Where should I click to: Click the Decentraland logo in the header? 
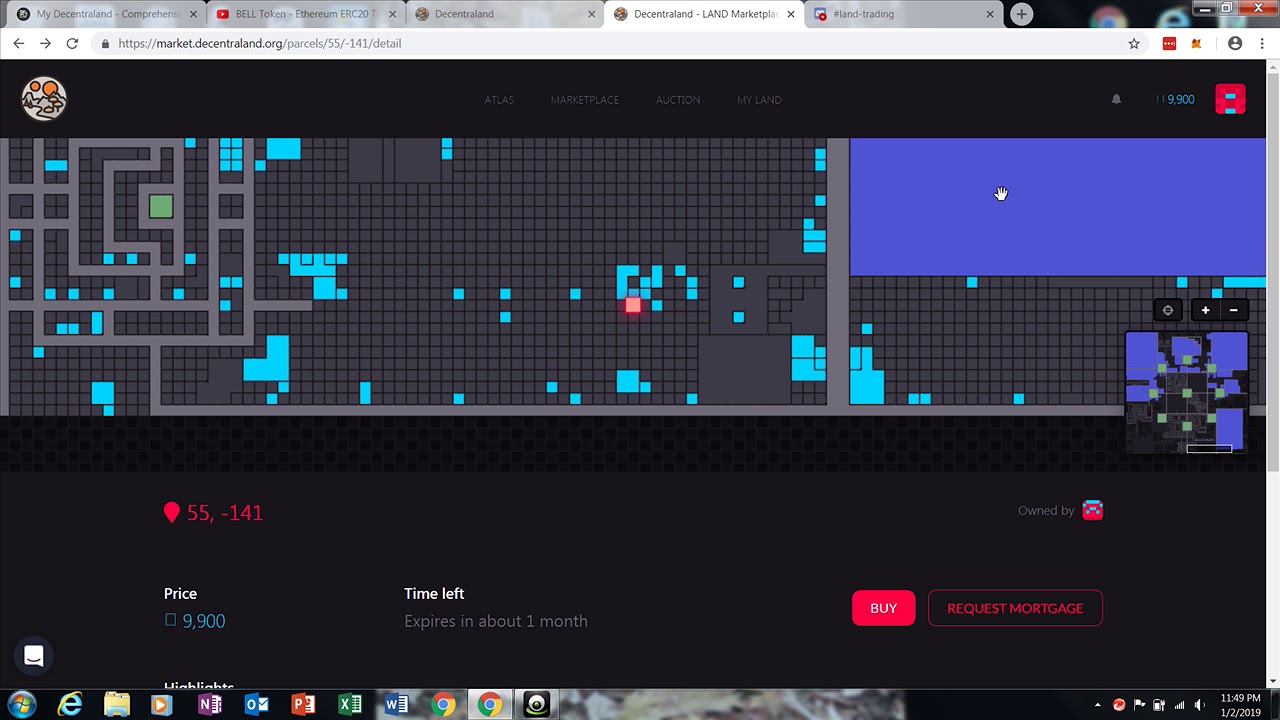(x=44, y=99)
